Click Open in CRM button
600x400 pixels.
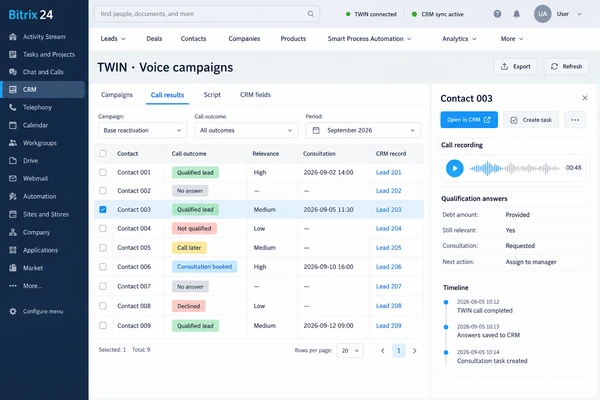click(469, 120)
